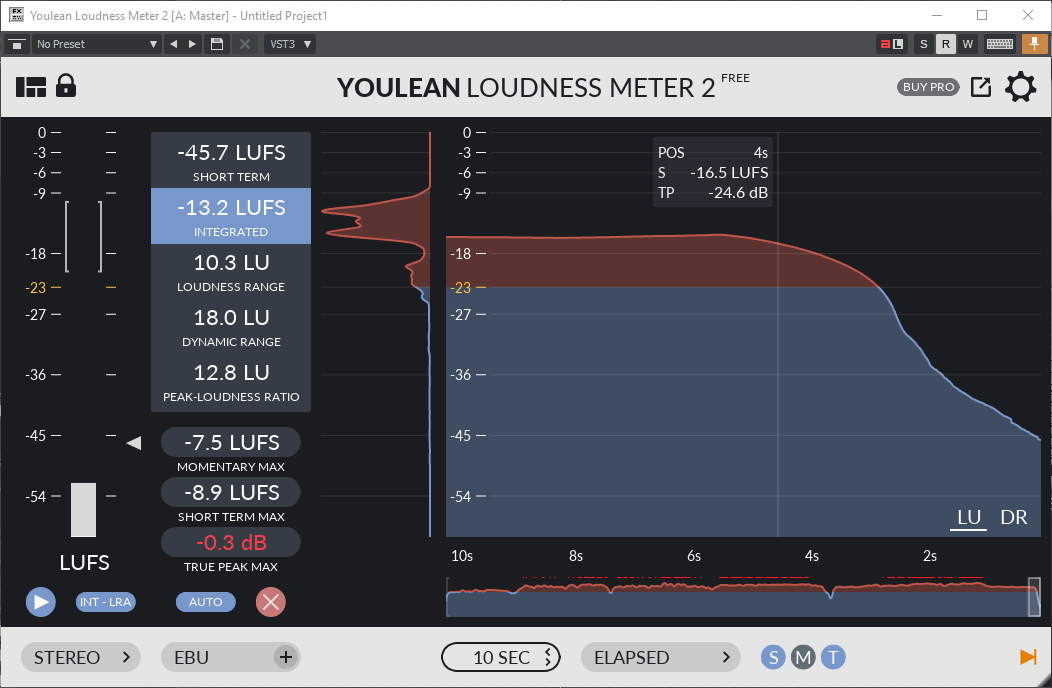Click the white meter target arrow marker
Viewport: 1052px width, 688px height.
pyautogui.click(x=134, y=443)
